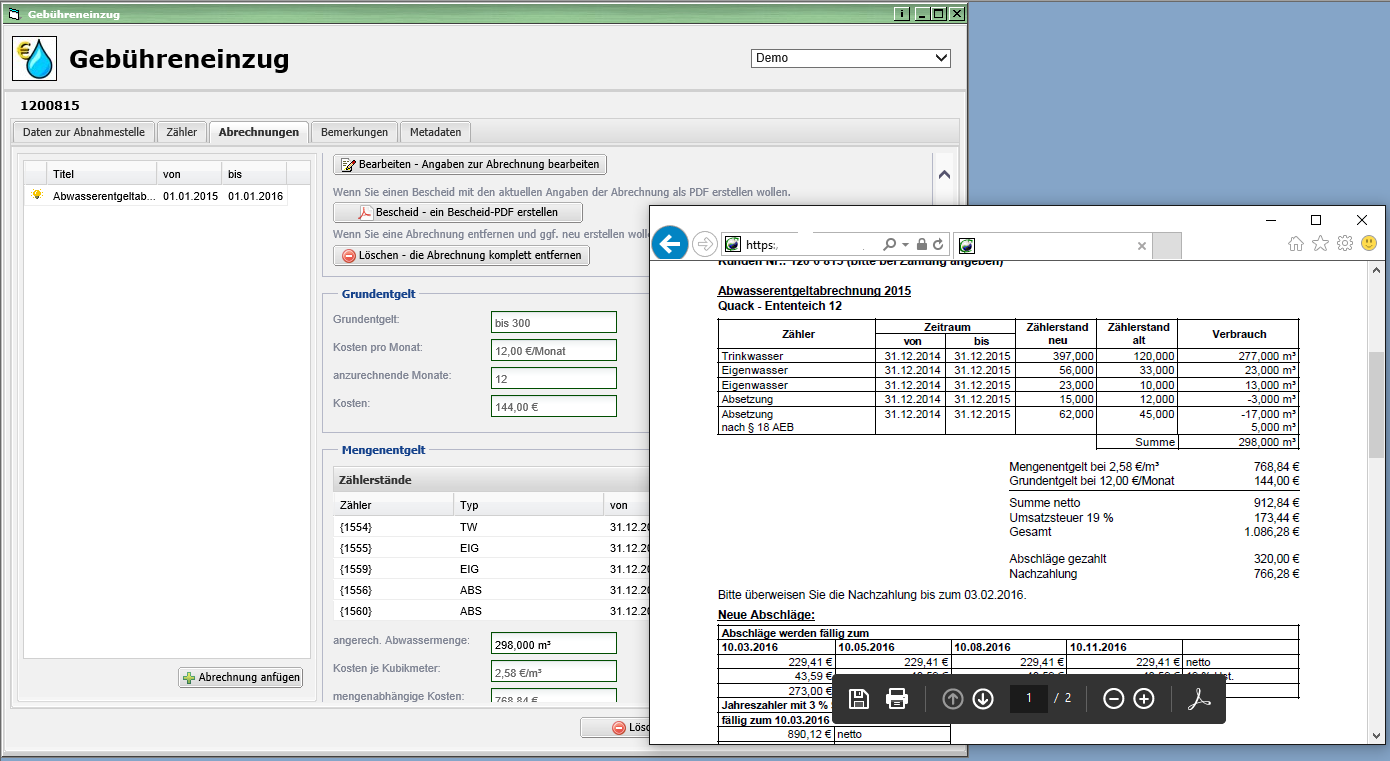Open Adobe Acrobat toolbar icon

1199,699
